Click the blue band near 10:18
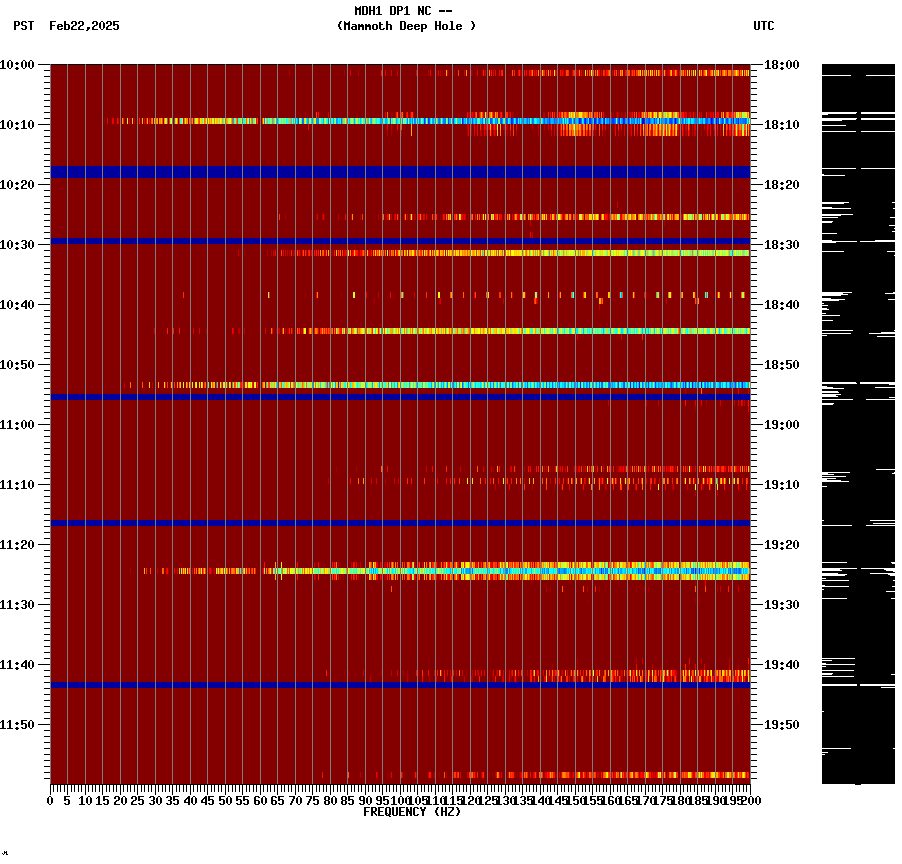Screen dimensions: 902x864 [400, 170]
